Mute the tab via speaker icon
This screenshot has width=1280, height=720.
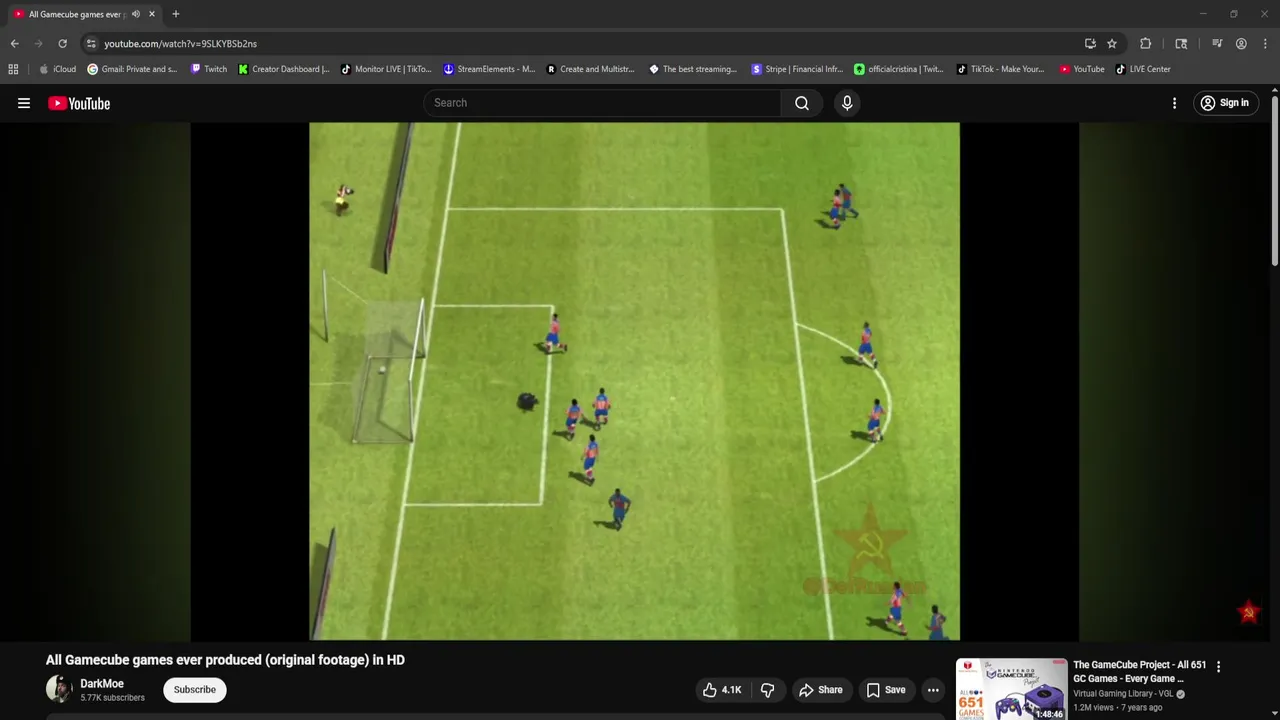coord(136,14)
